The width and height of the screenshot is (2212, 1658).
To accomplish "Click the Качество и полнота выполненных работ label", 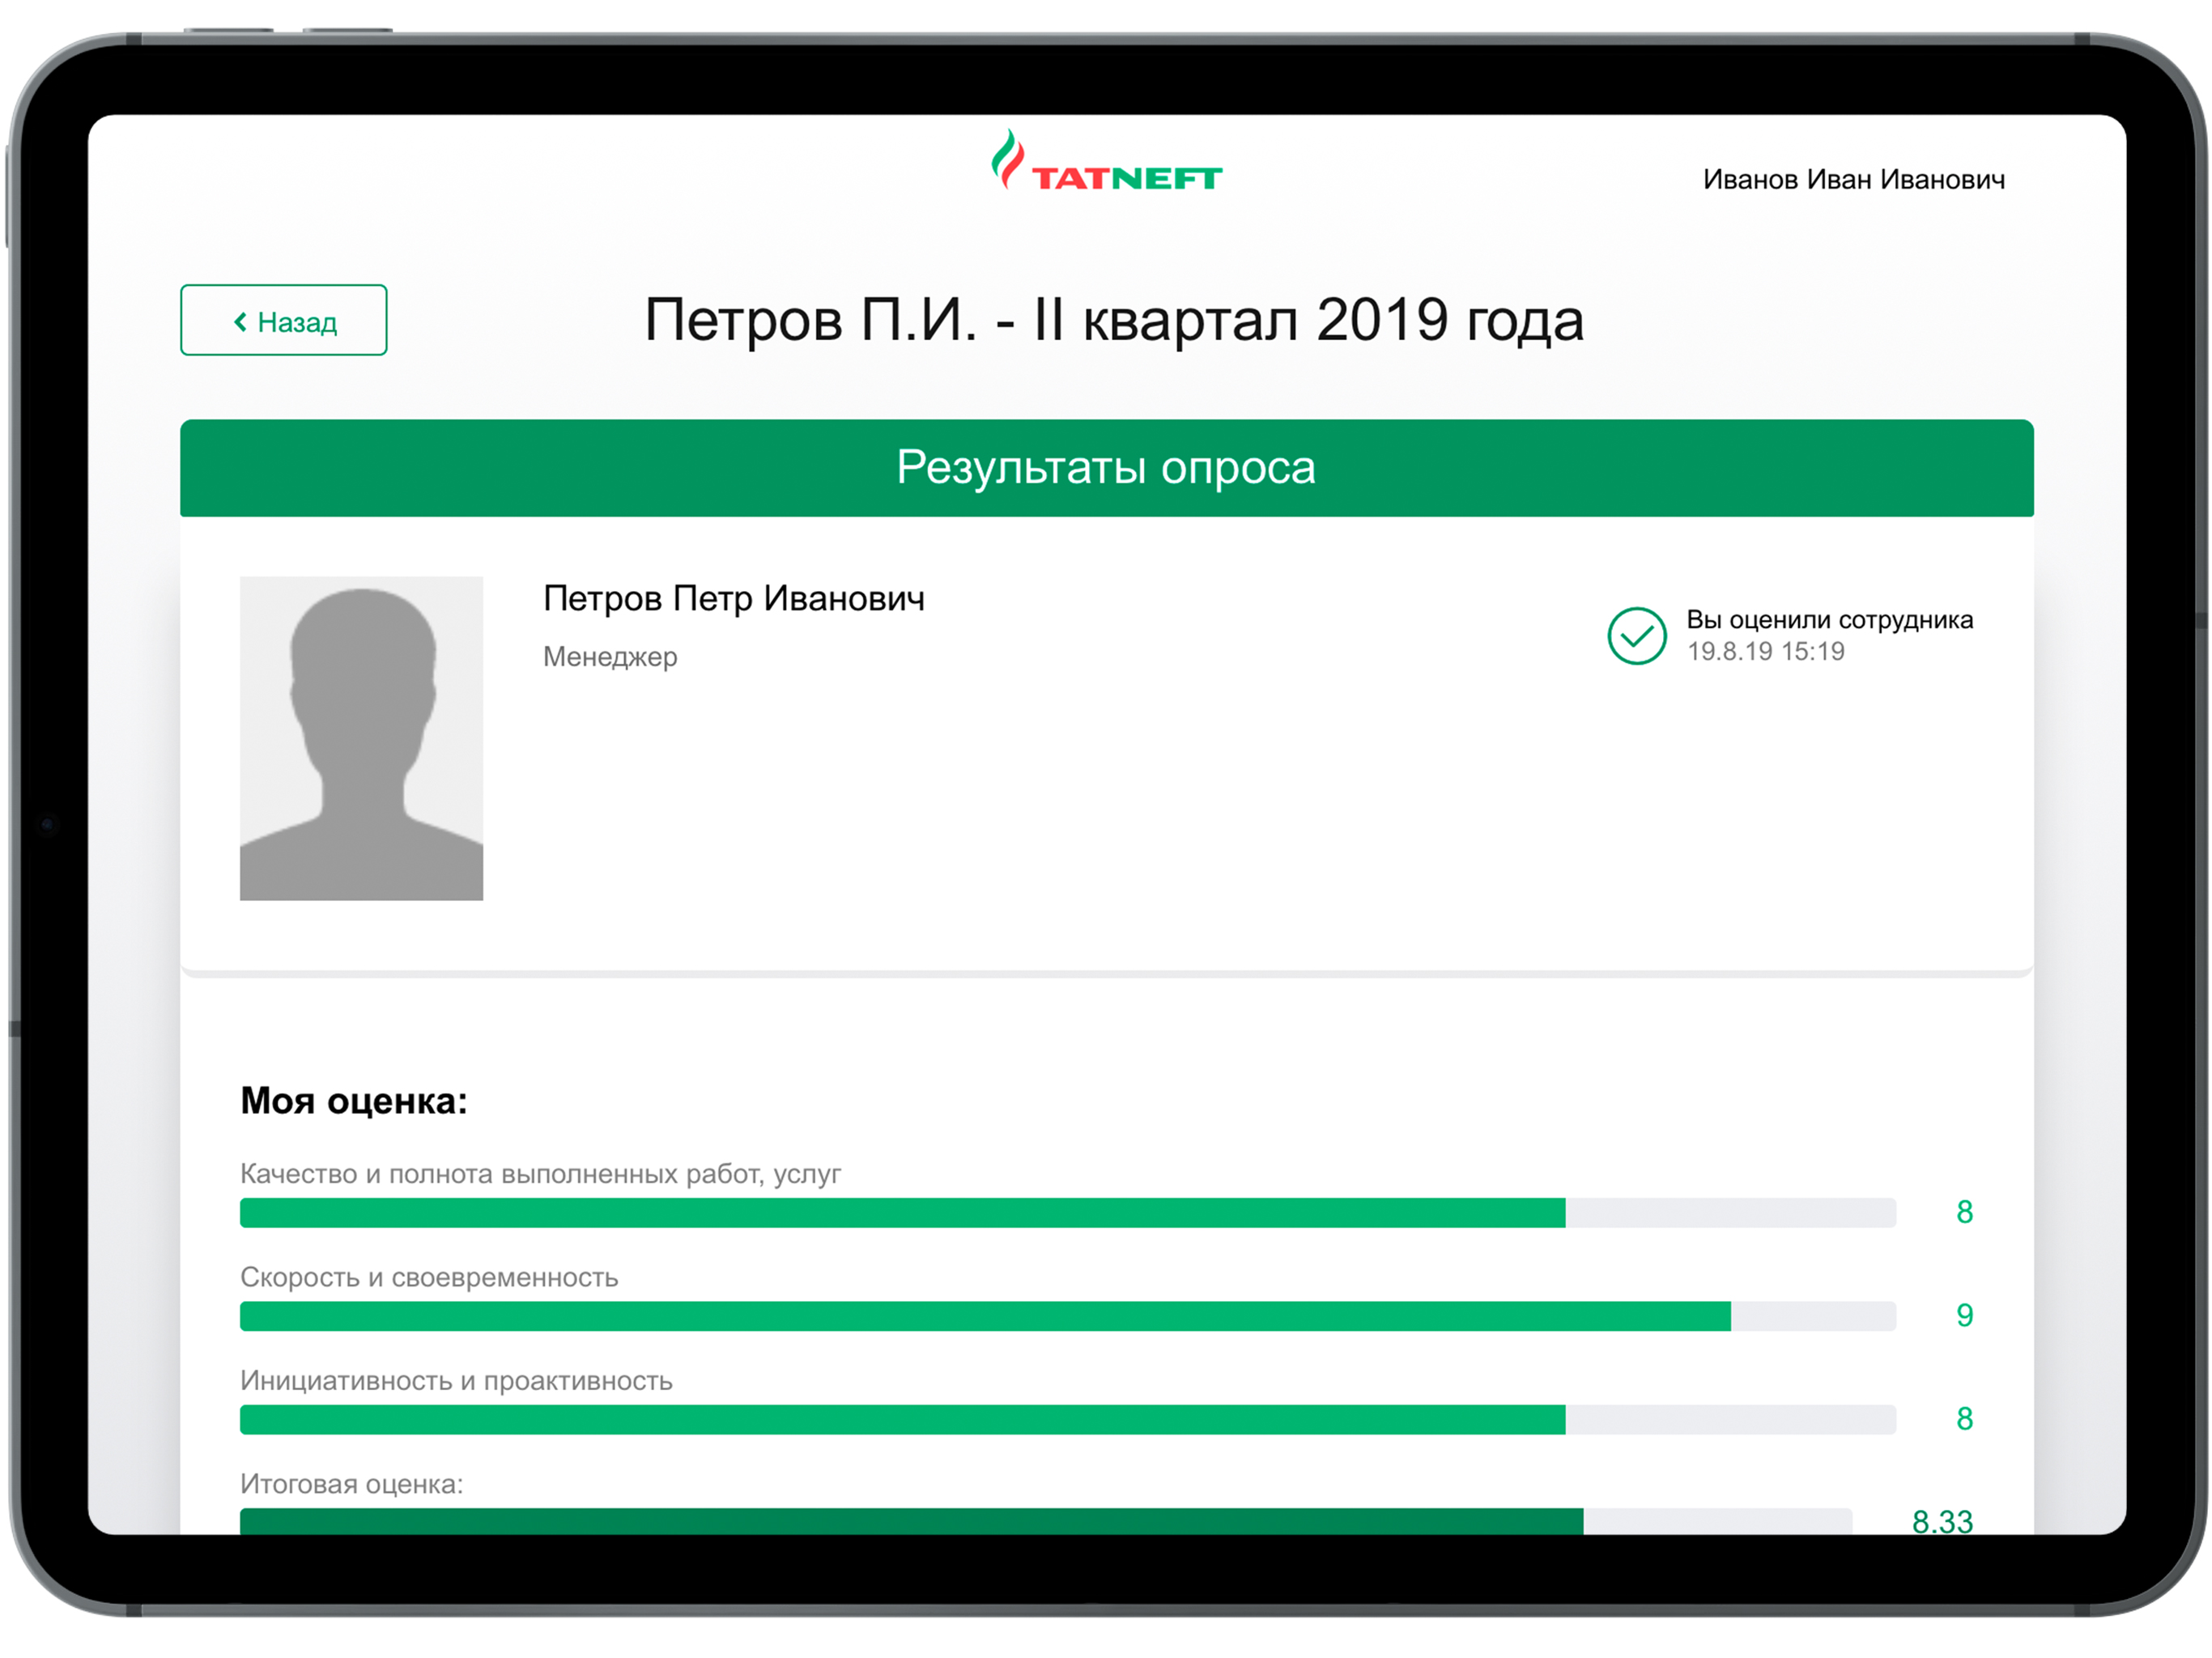I will coord(540,1174).
